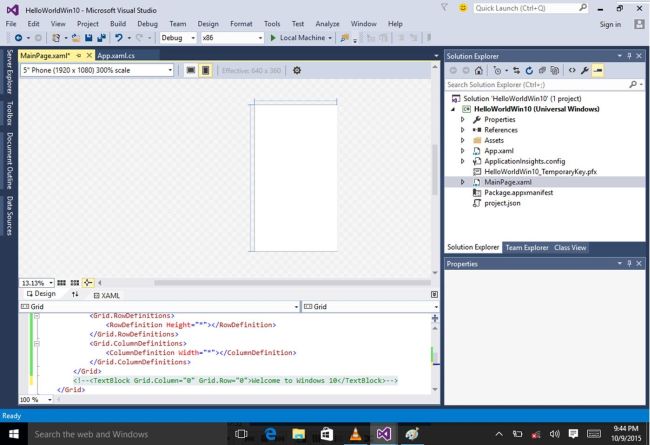Open the Document Outline side tab
Viewport: 650px width, 445px height.
coord(10,160)
